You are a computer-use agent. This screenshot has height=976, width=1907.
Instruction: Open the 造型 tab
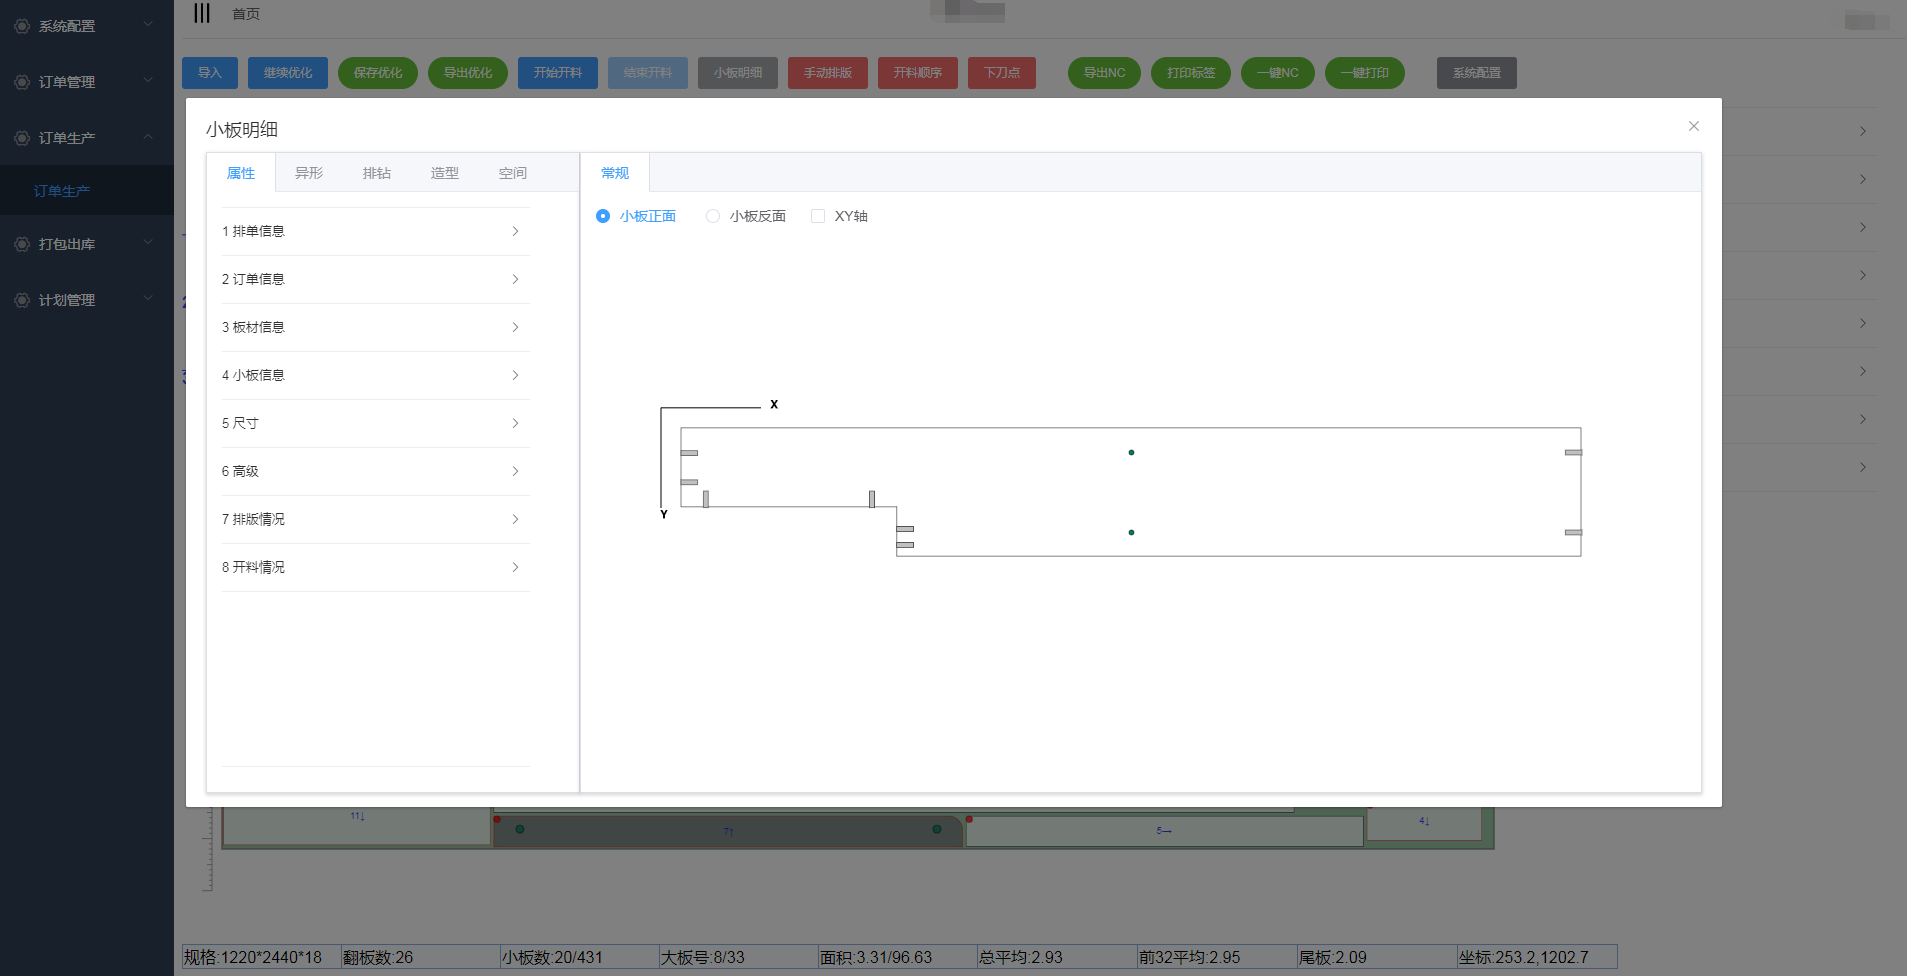(x=445, y=173)
